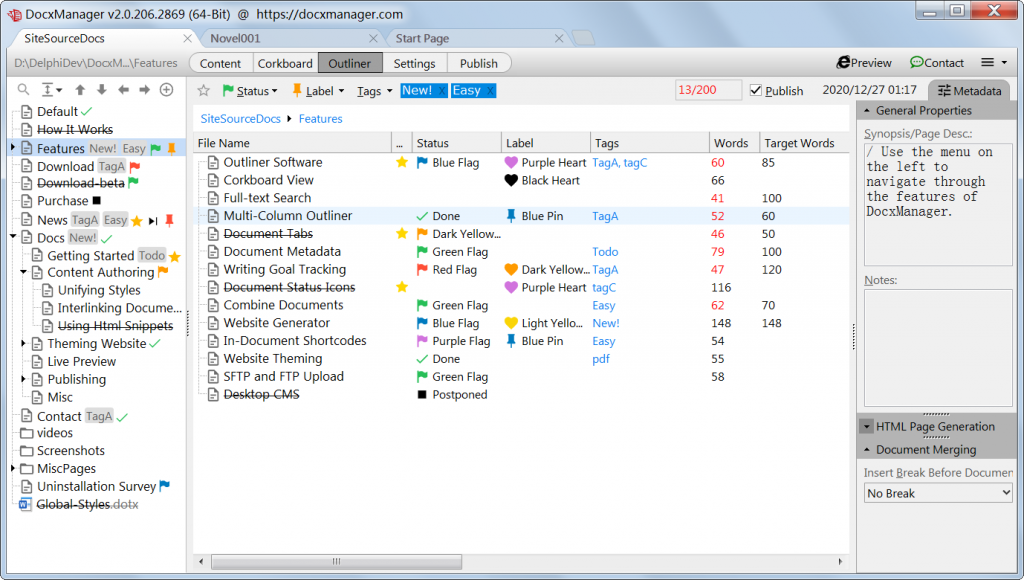This screenshot has width=1024, height=580.
Task: Click the yellow heart icon in Website Generator row
Action: click(x=511, y=323)
